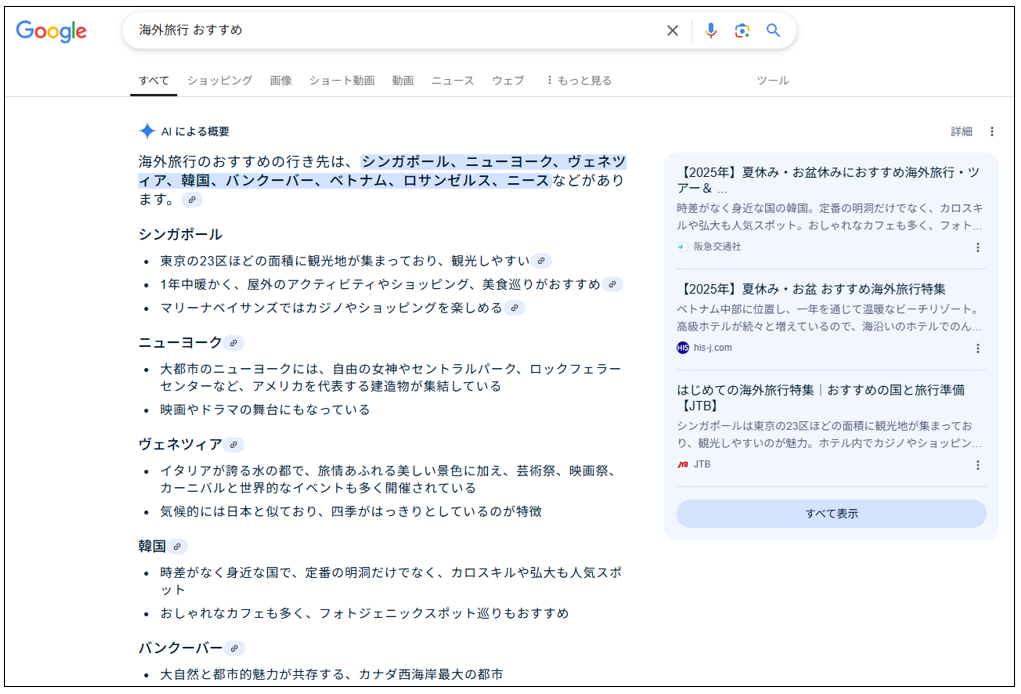
Task: Open three-dot menu for JTB source
Action: [977, 465]
